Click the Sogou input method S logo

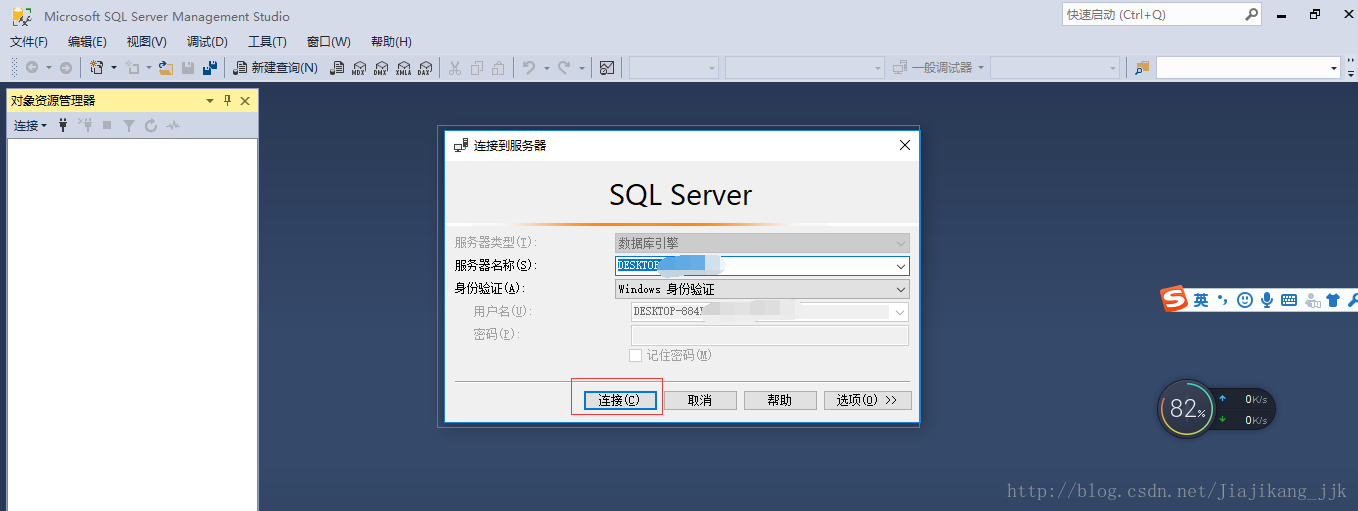(1174, 299)
